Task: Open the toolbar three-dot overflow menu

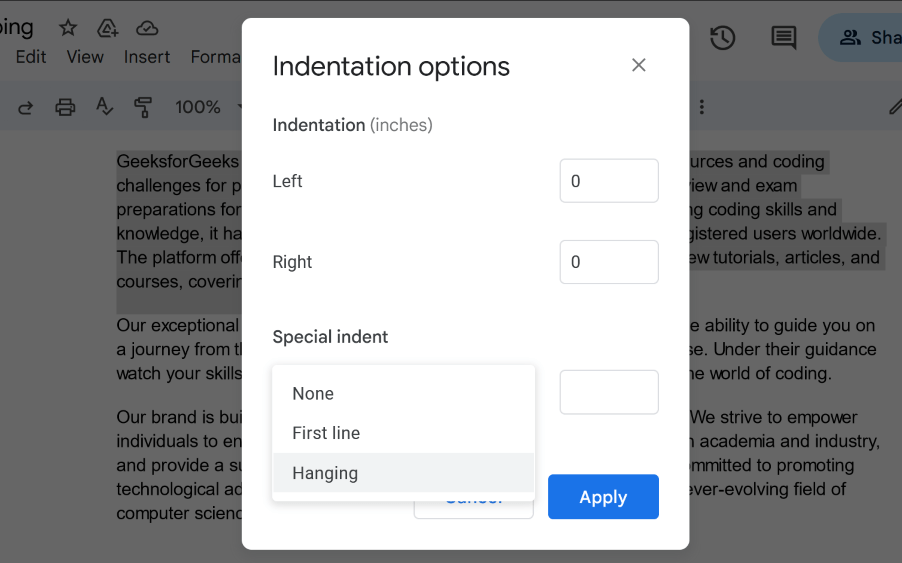Action: tap(702, 107)
